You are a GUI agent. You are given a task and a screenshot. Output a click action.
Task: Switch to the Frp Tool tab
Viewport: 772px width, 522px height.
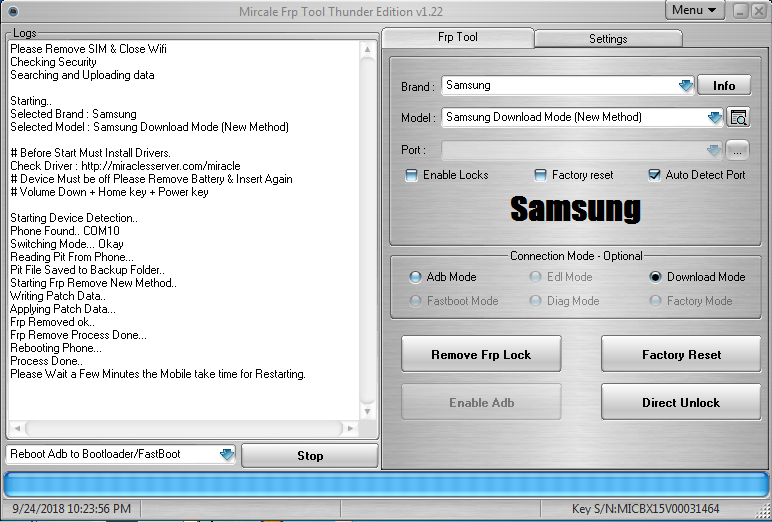(457, 37)
